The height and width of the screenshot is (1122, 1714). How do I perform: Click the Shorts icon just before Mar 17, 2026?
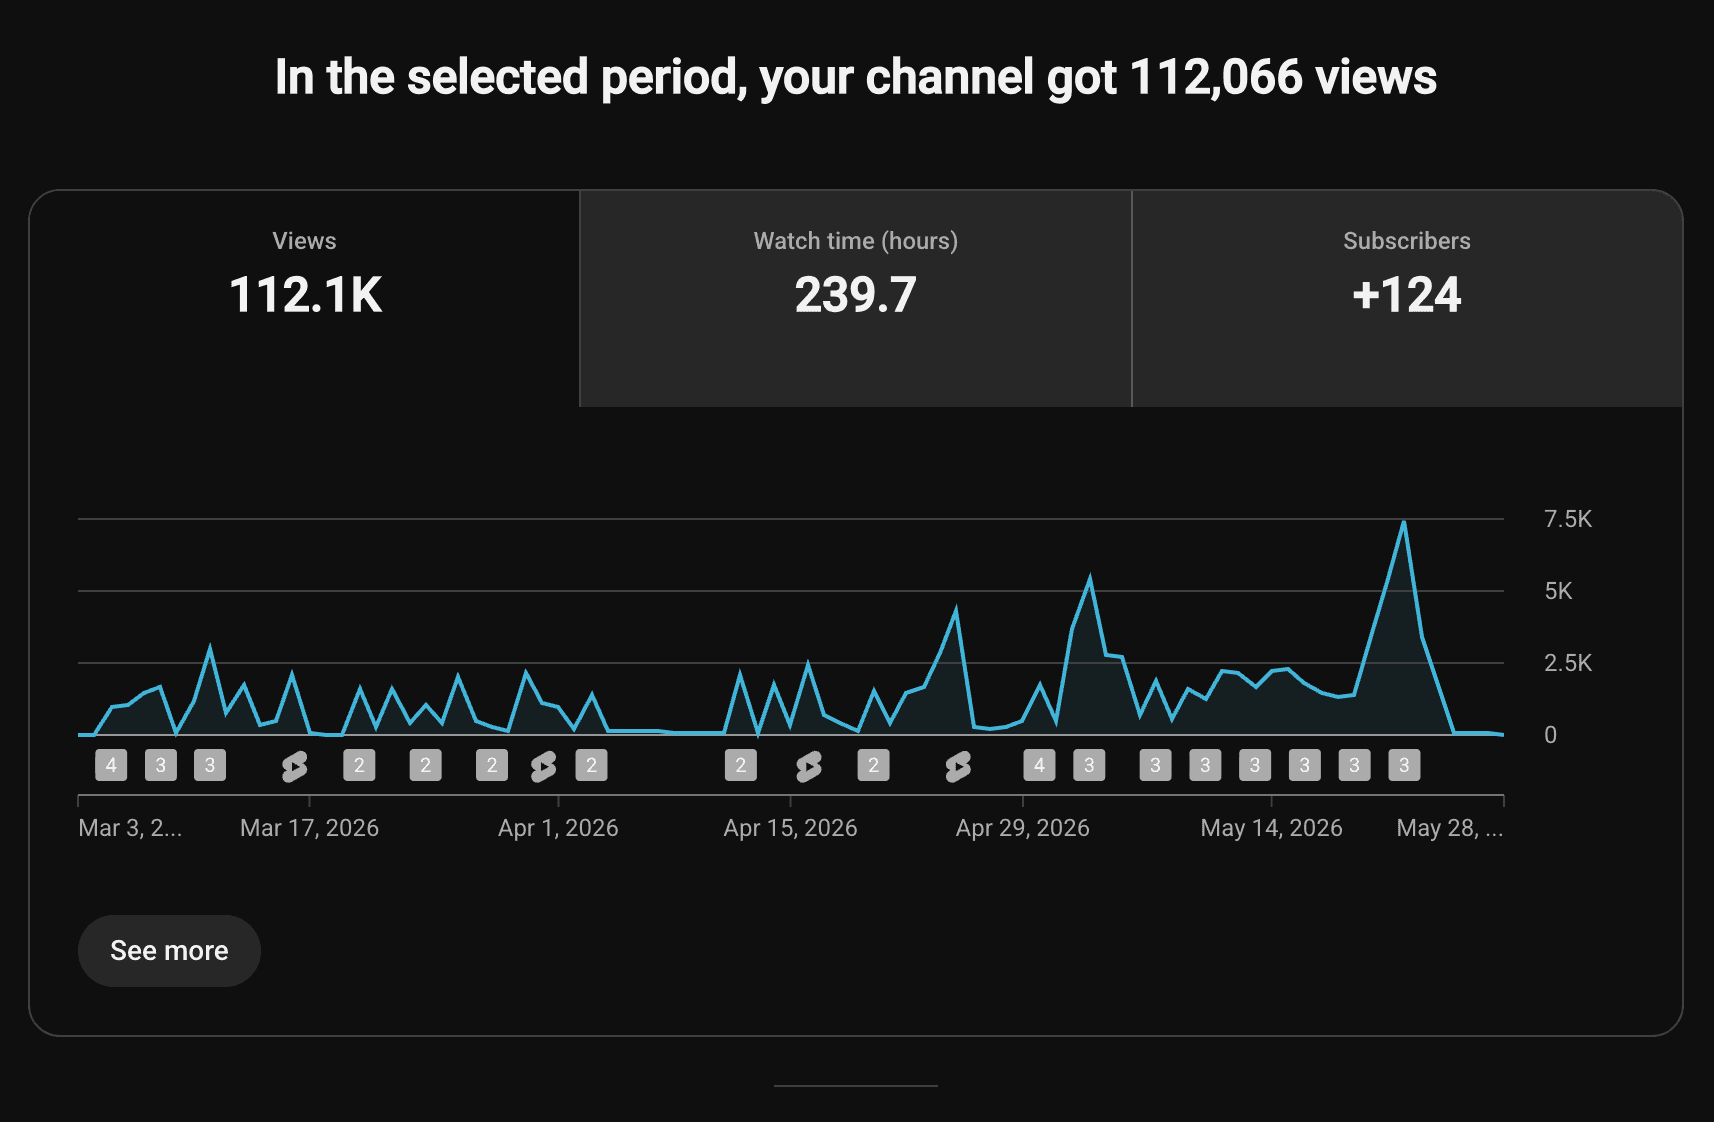click(x=294, y=767)
